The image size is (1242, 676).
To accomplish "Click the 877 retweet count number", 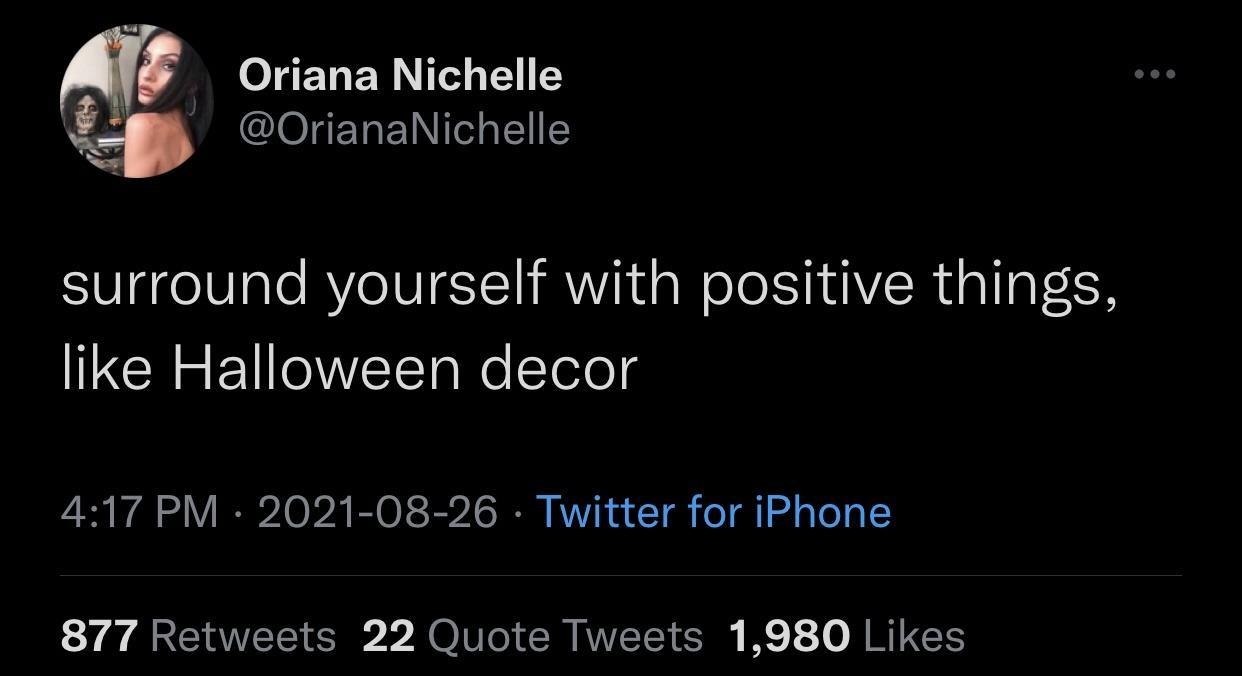I will (99, 635).
